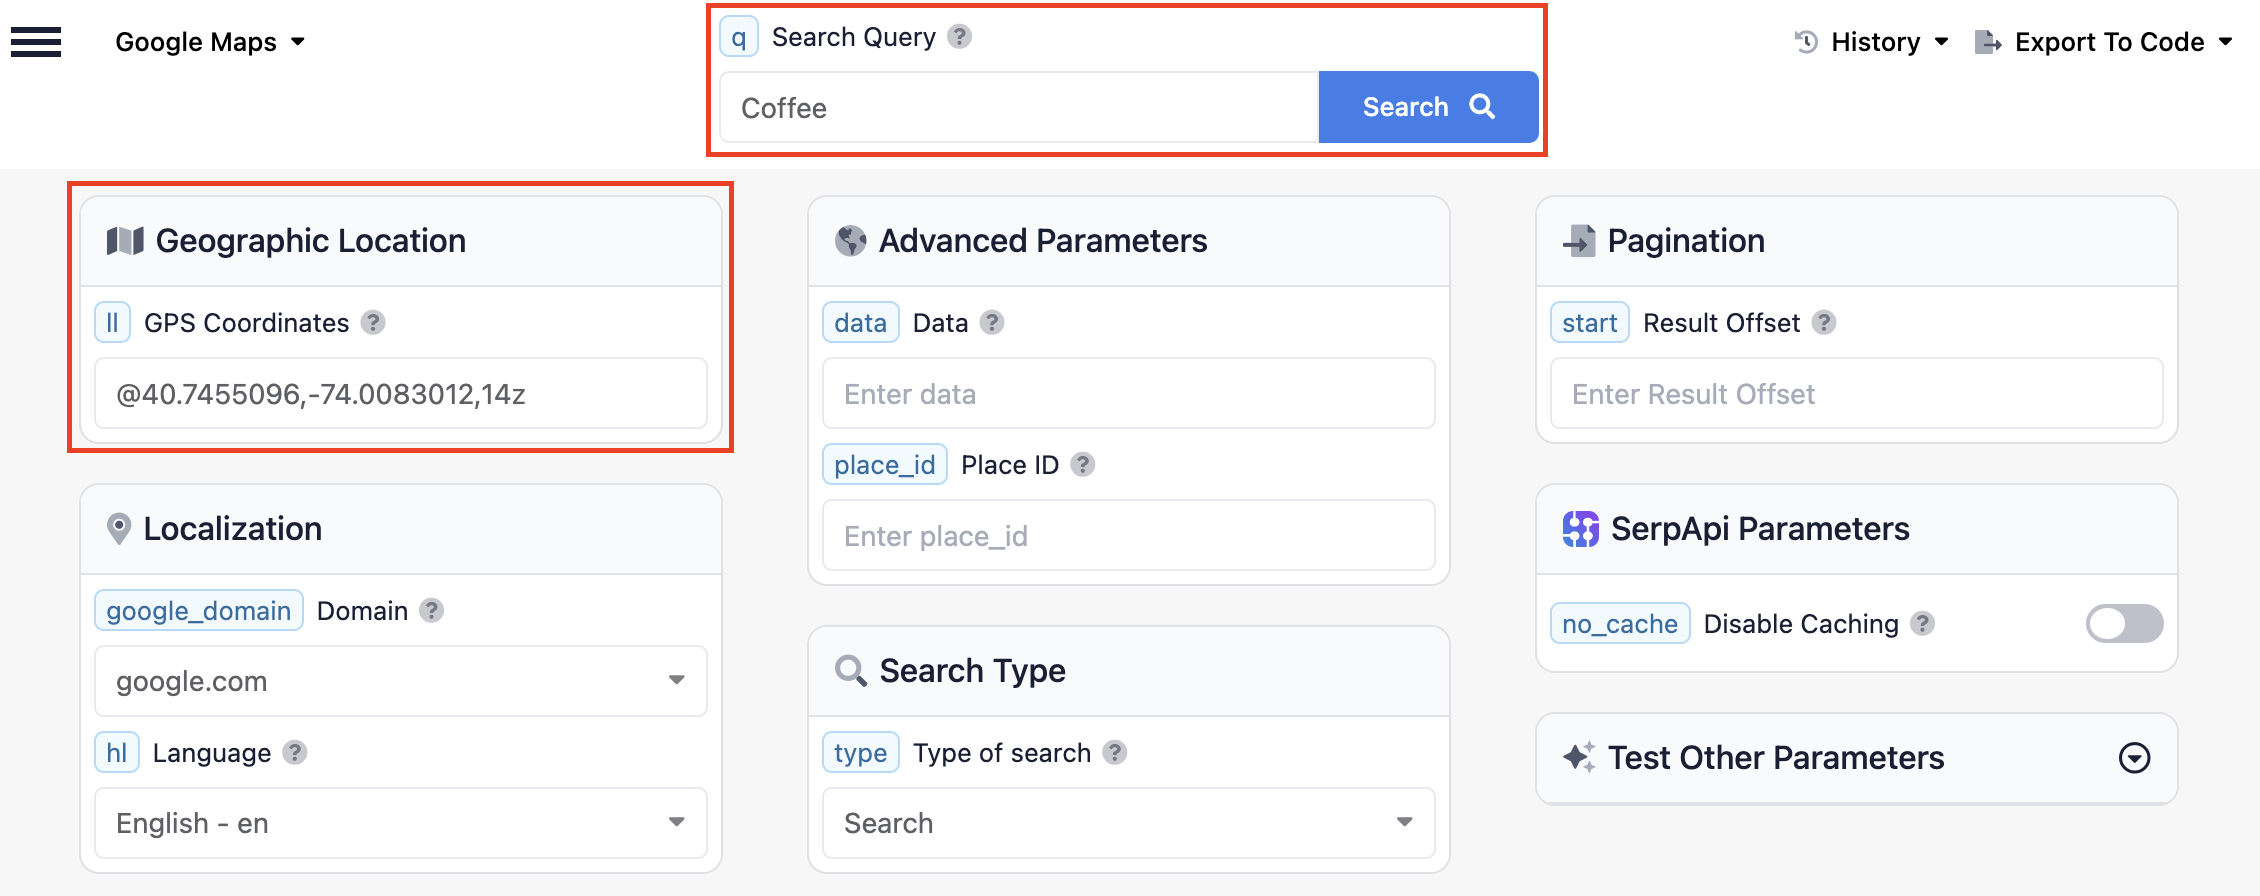The image size is (2260, 896).
Task: Open the Google Maps engine menu
Action: pos(210,42)
